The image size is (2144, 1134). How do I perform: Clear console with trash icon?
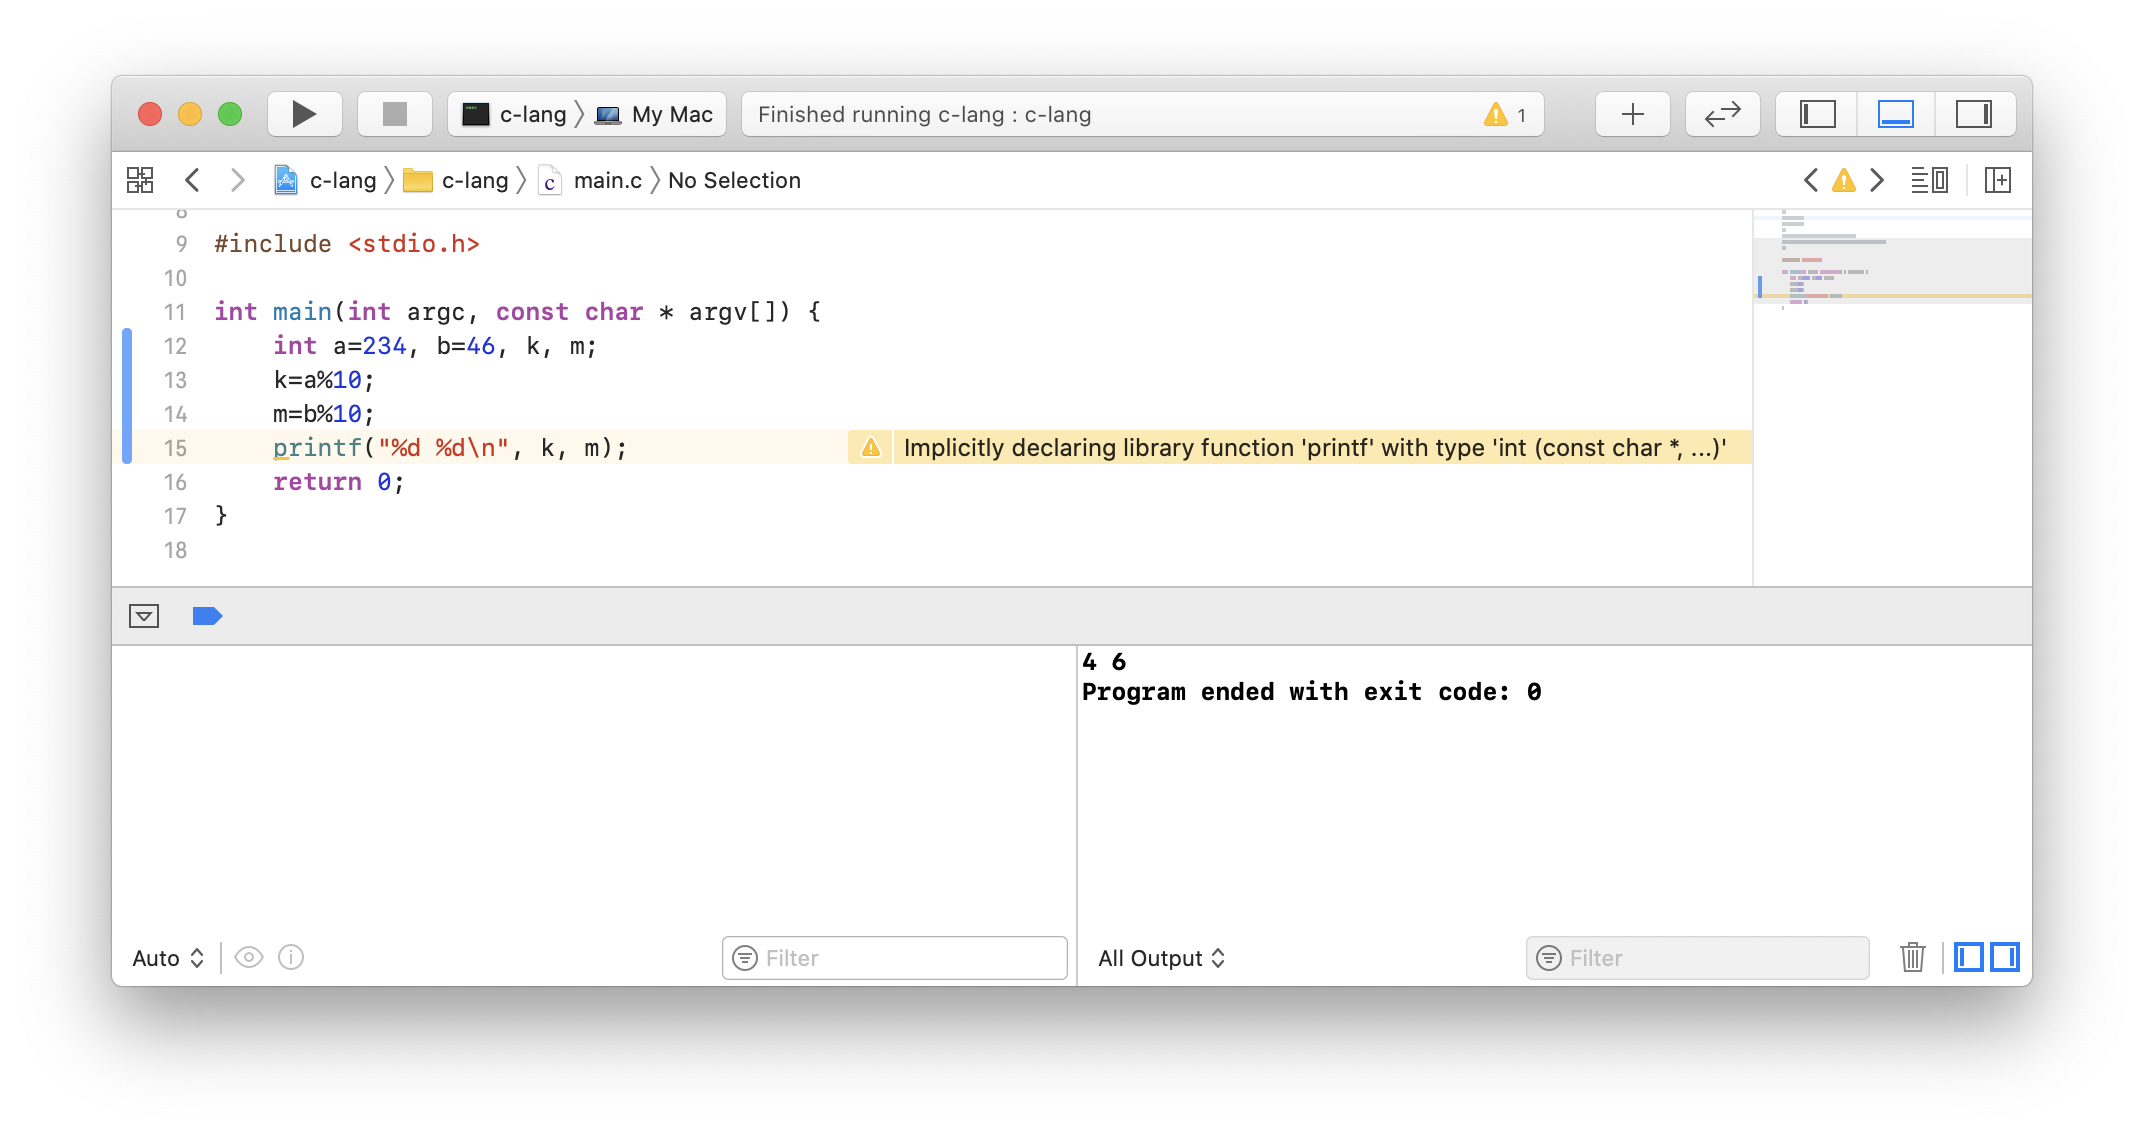coord(1912,957)
